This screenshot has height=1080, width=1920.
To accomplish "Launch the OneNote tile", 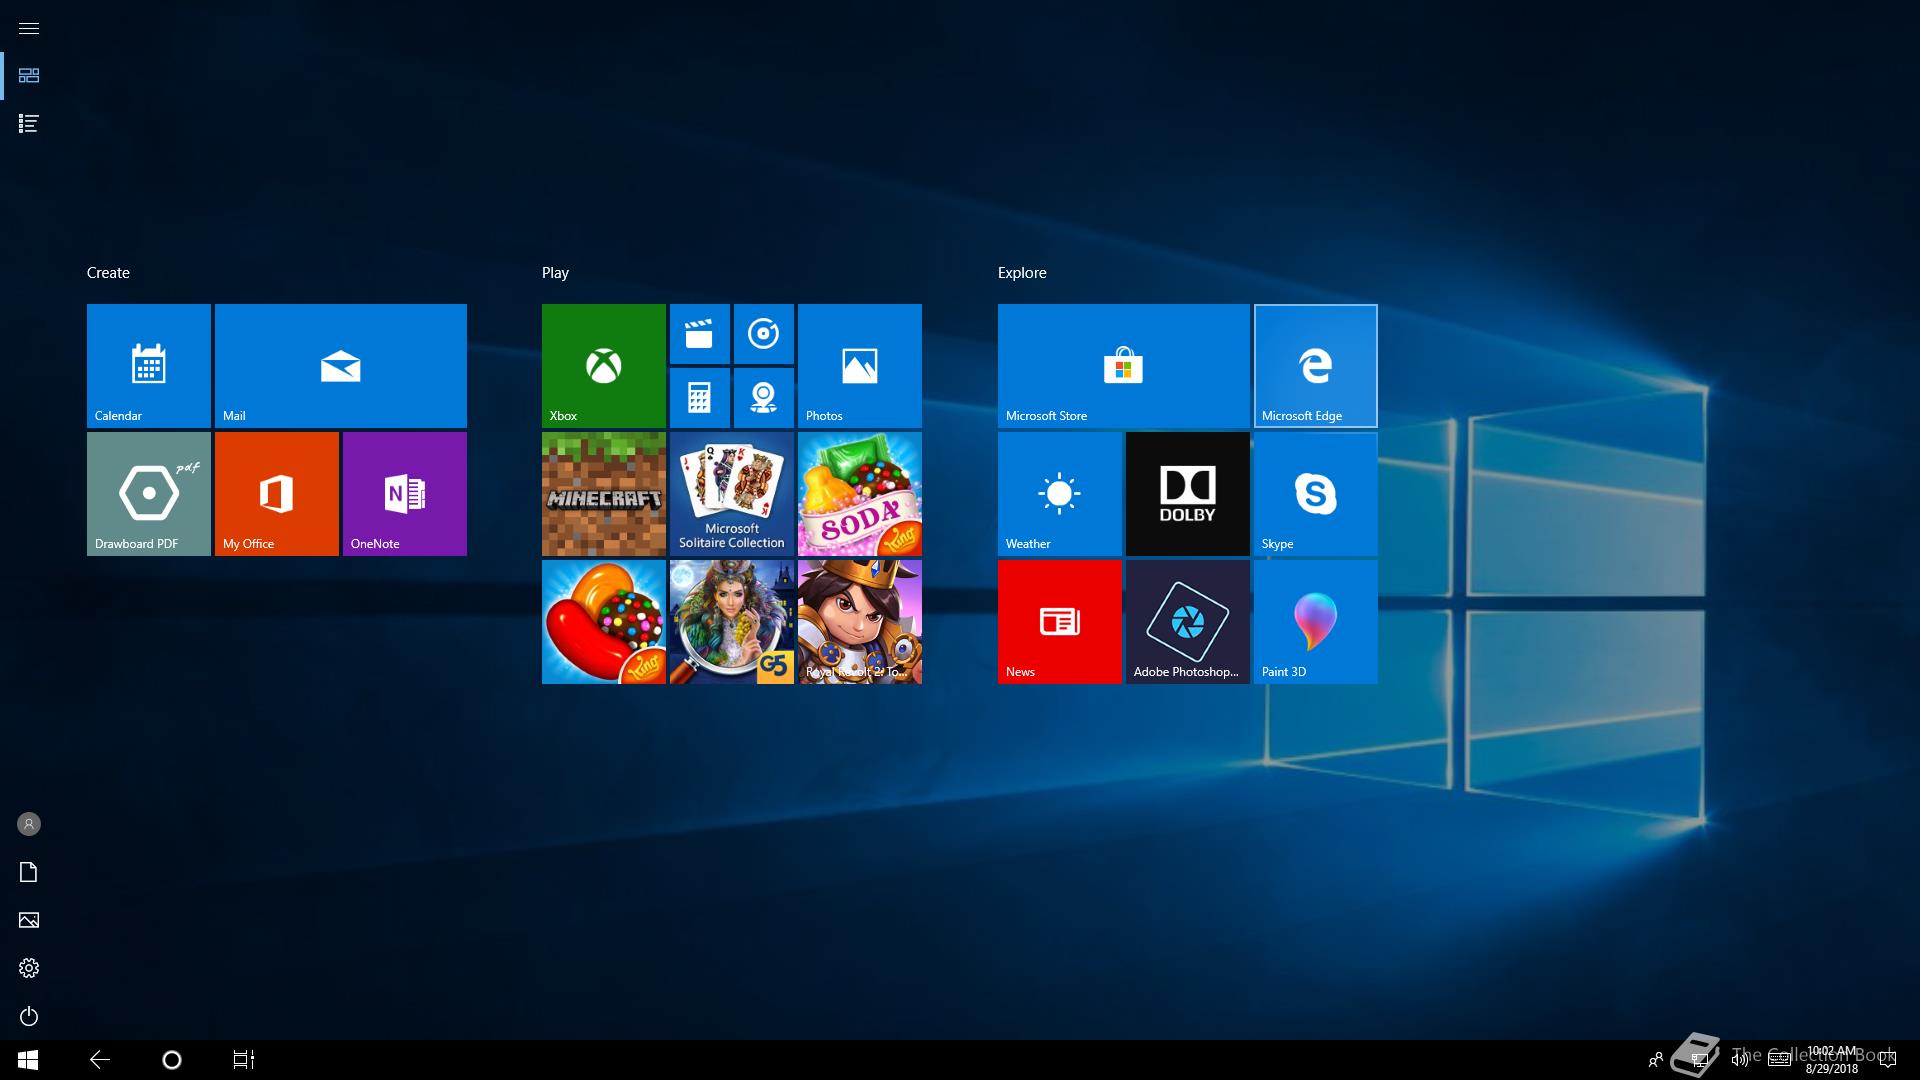I will (405, 494).
